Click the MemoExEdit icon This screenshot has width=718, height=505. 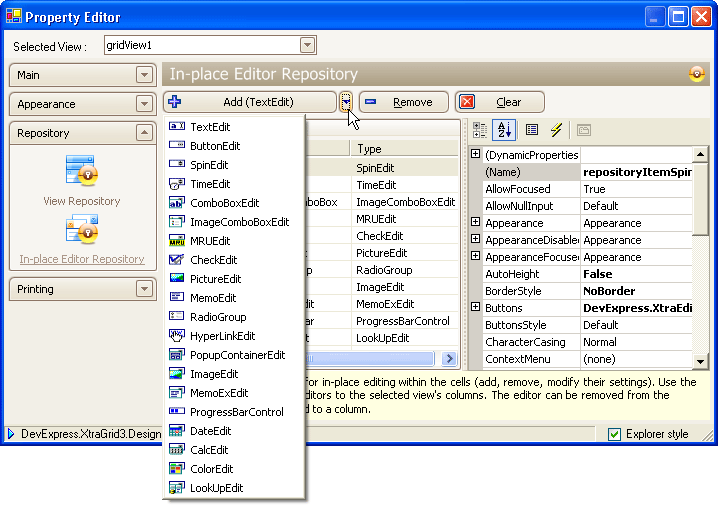pyautogui.click(x=177, y=392)
